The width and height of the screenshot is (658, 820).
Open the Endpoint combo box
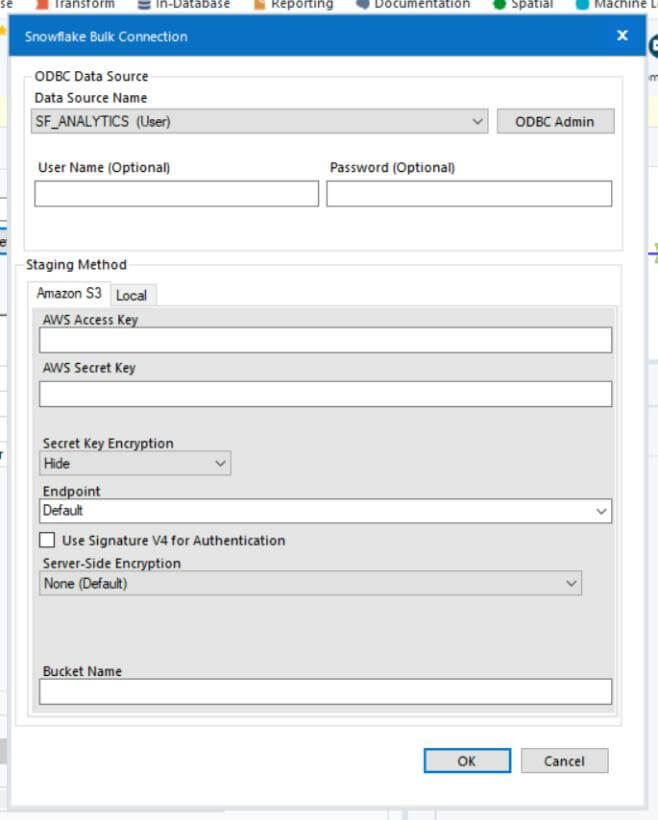tap(325, 511)
